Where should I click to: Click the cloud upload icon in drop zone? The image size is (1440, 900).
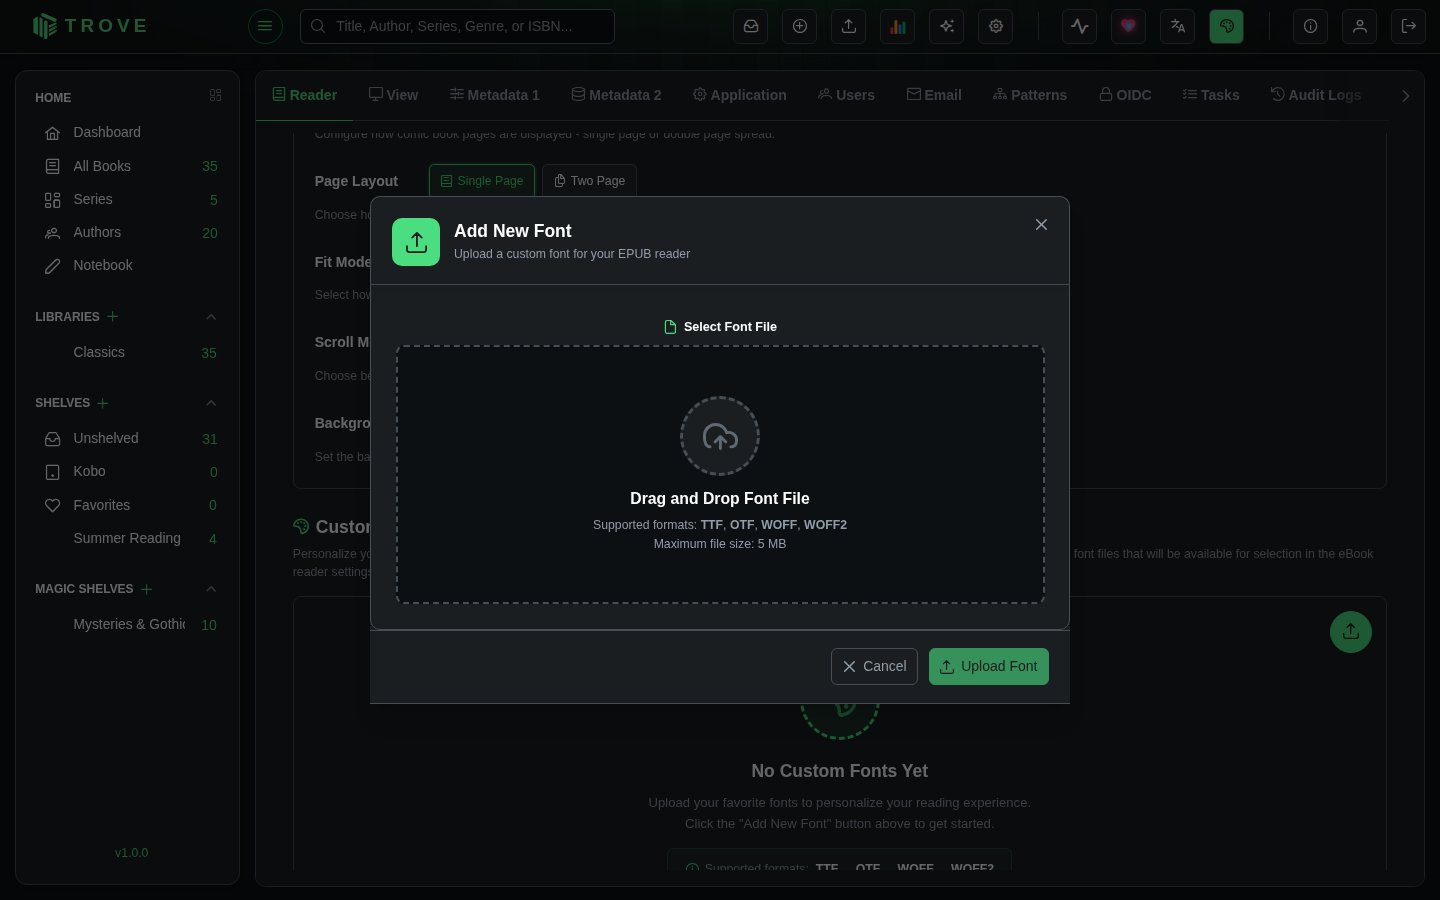pyautogui.click(x=720, y=436)
